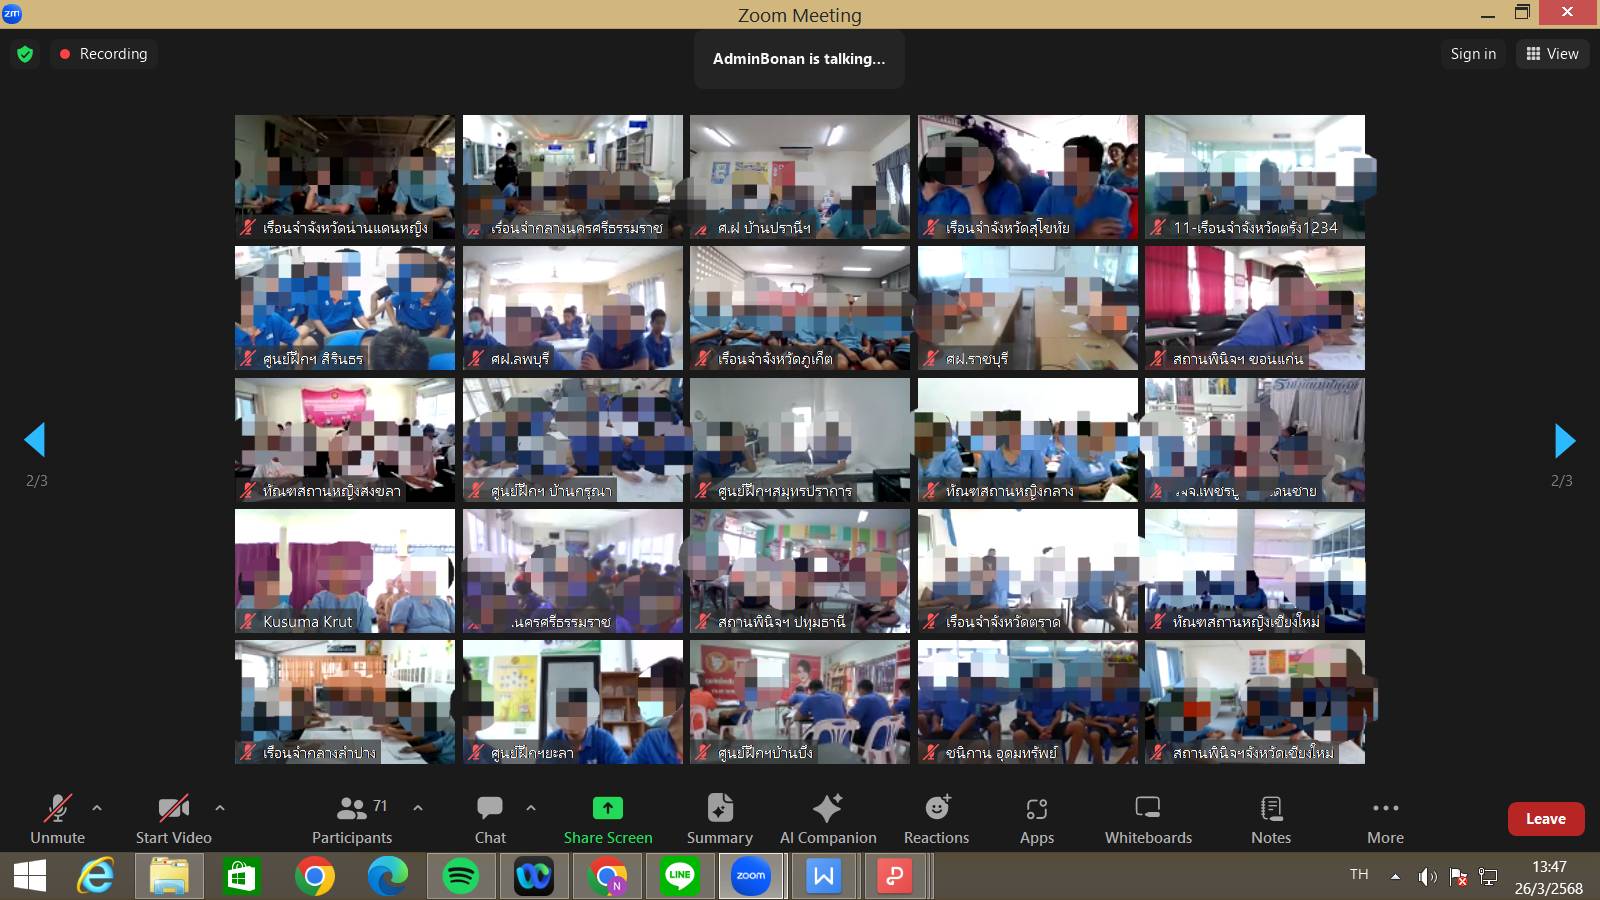
Task: Open the Share Screen option
Action: click(607, 819)
